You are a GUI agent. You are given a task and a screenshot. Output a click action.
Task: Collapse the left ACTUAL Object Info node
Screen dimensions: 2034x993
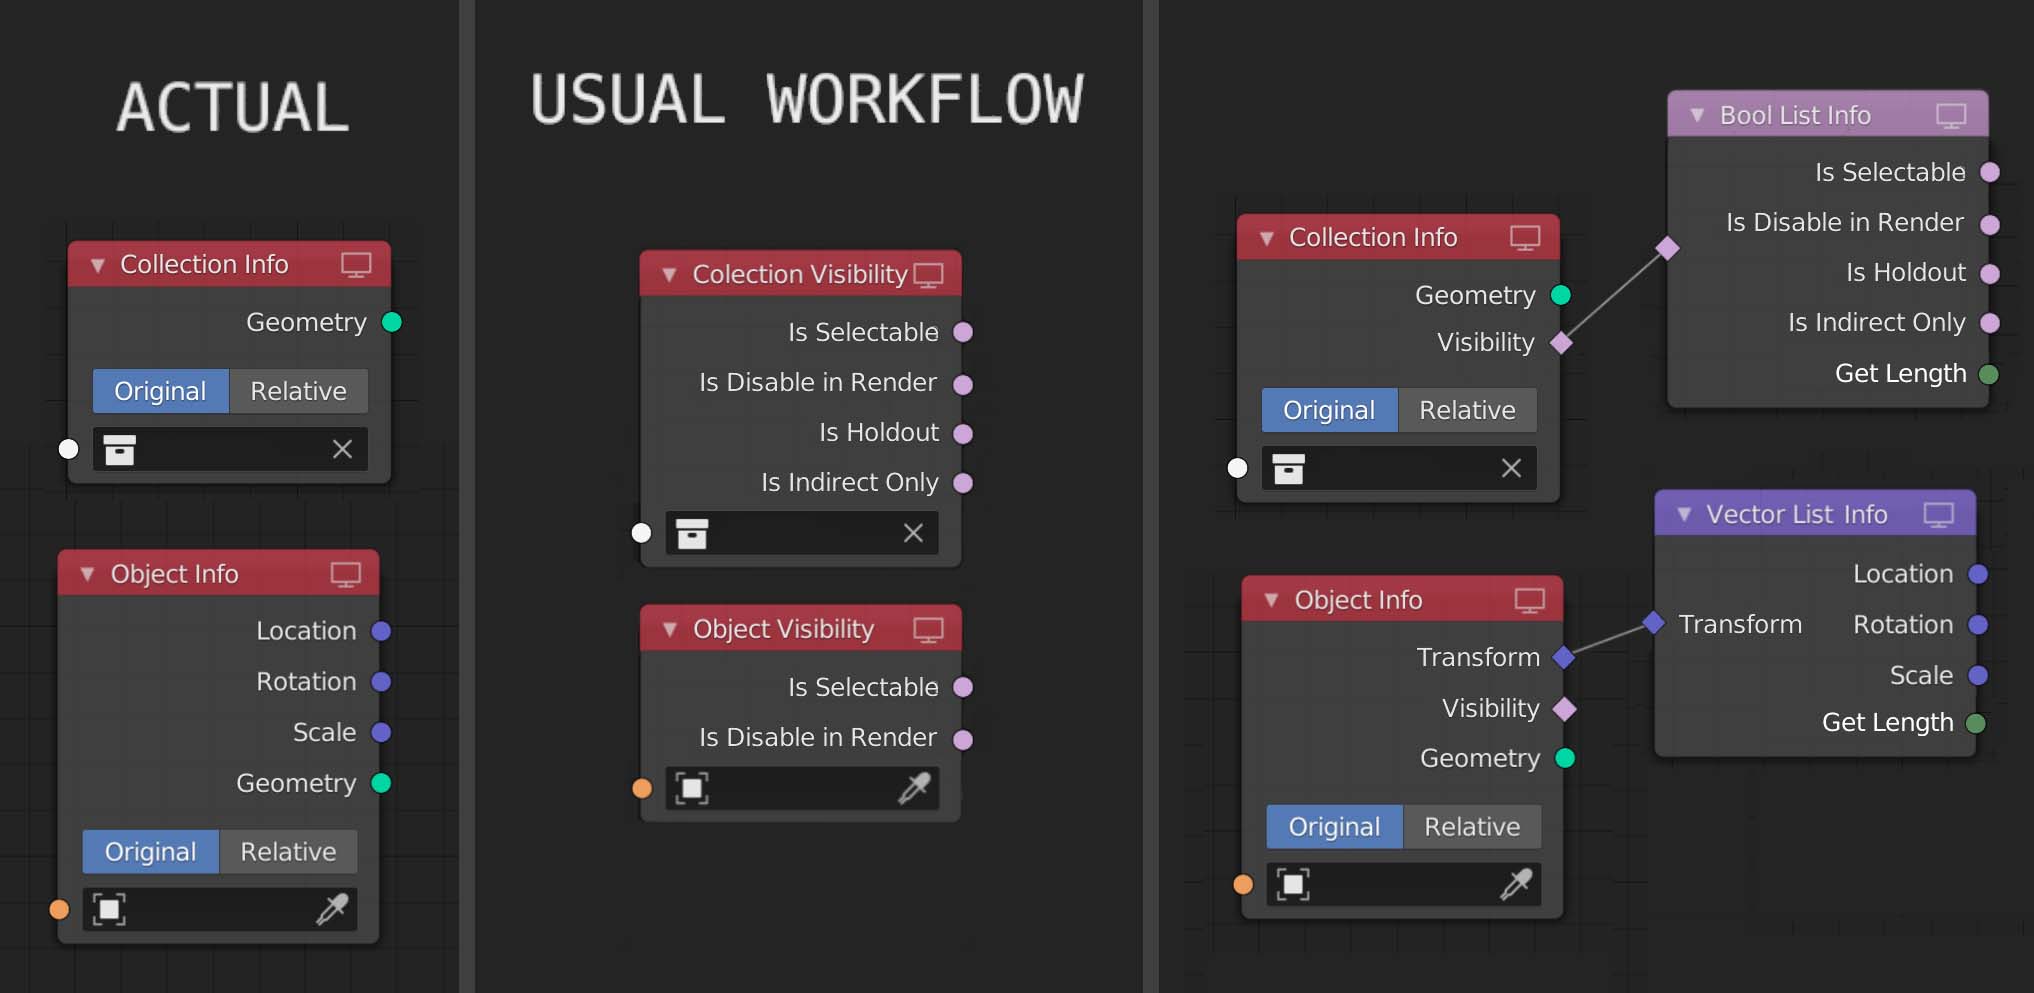point(87,575)
